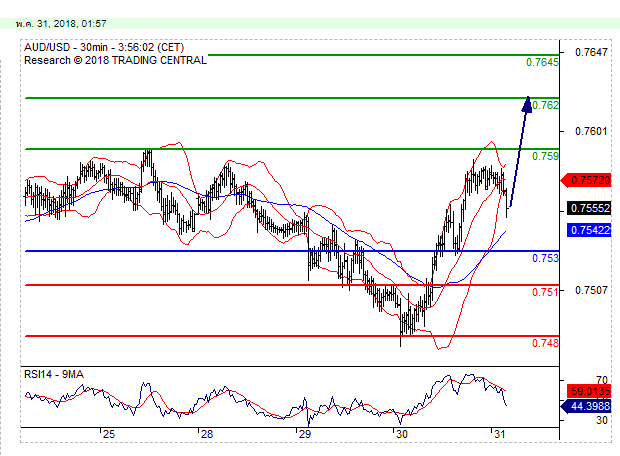Click the green 0.7645 resistance label
Viewport: 620px width, 456px height.
(x=542, y=62)
